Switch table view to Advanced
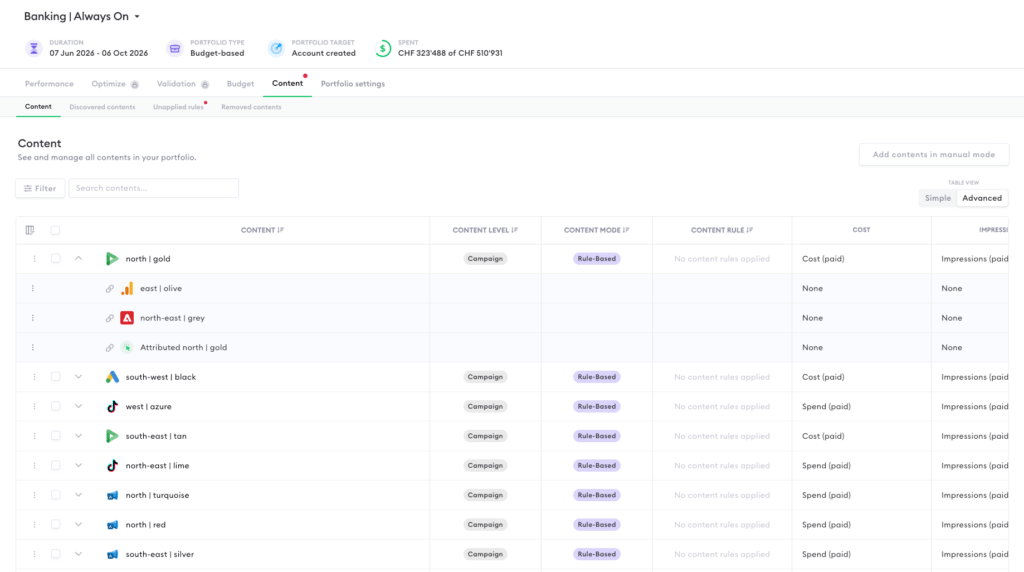1024x572 pixels. (982, 198)
